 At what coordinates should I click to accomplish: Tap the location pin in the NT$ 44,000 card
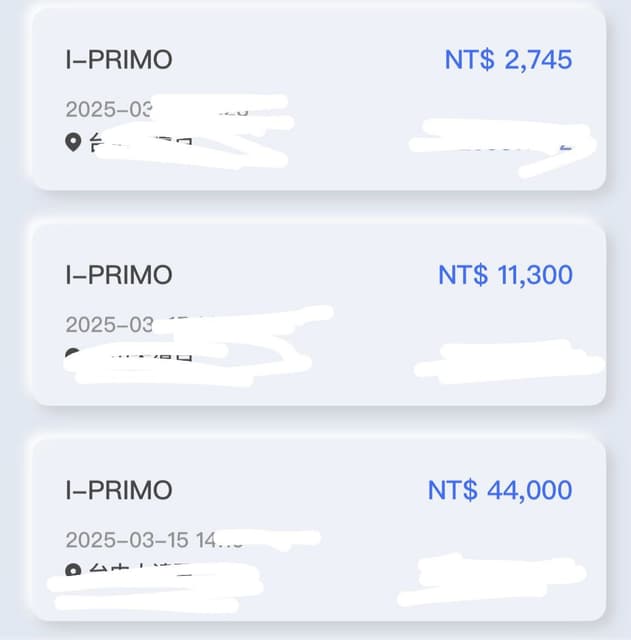[73, 572]
